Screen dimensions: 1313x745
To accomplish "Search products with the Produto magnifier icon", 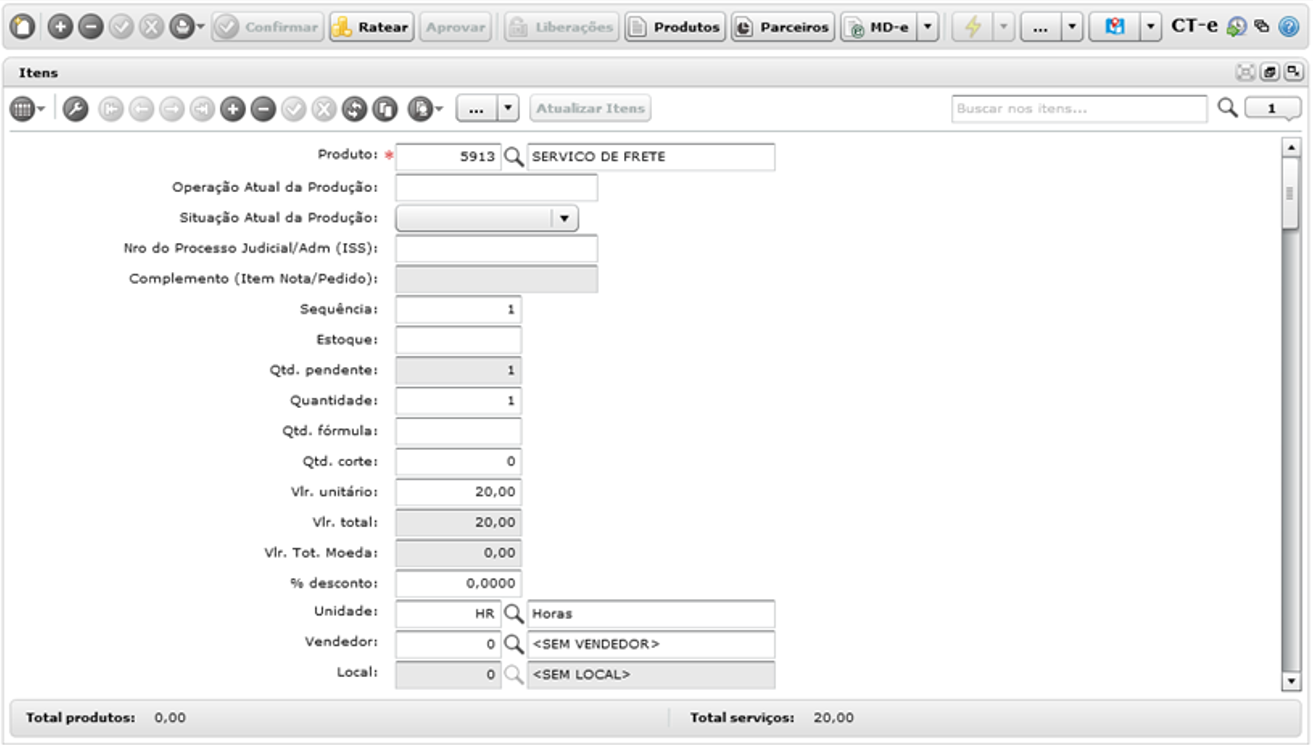I will (x=513, y=157).
